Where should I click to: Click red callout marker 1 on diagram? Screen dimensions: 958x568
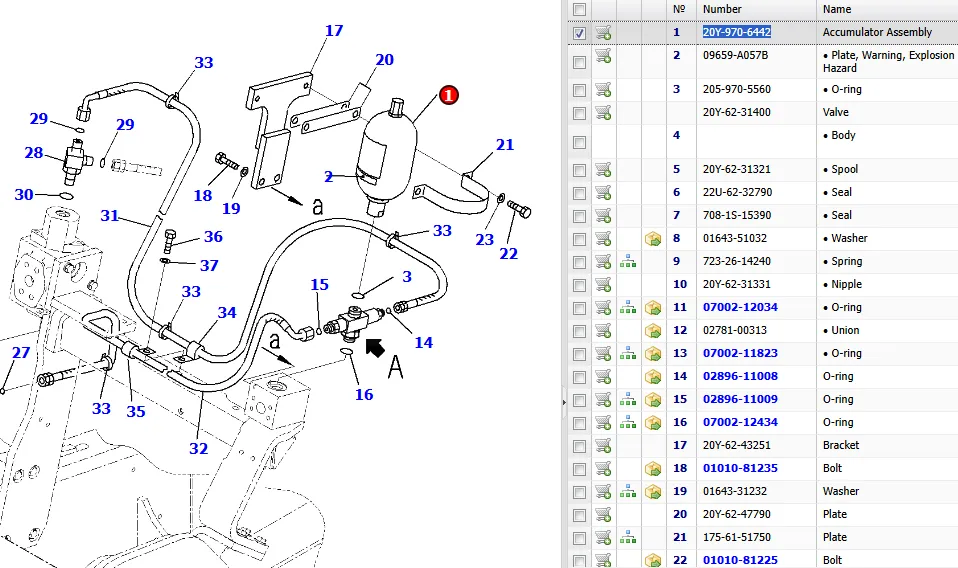(x=448, y=95)
